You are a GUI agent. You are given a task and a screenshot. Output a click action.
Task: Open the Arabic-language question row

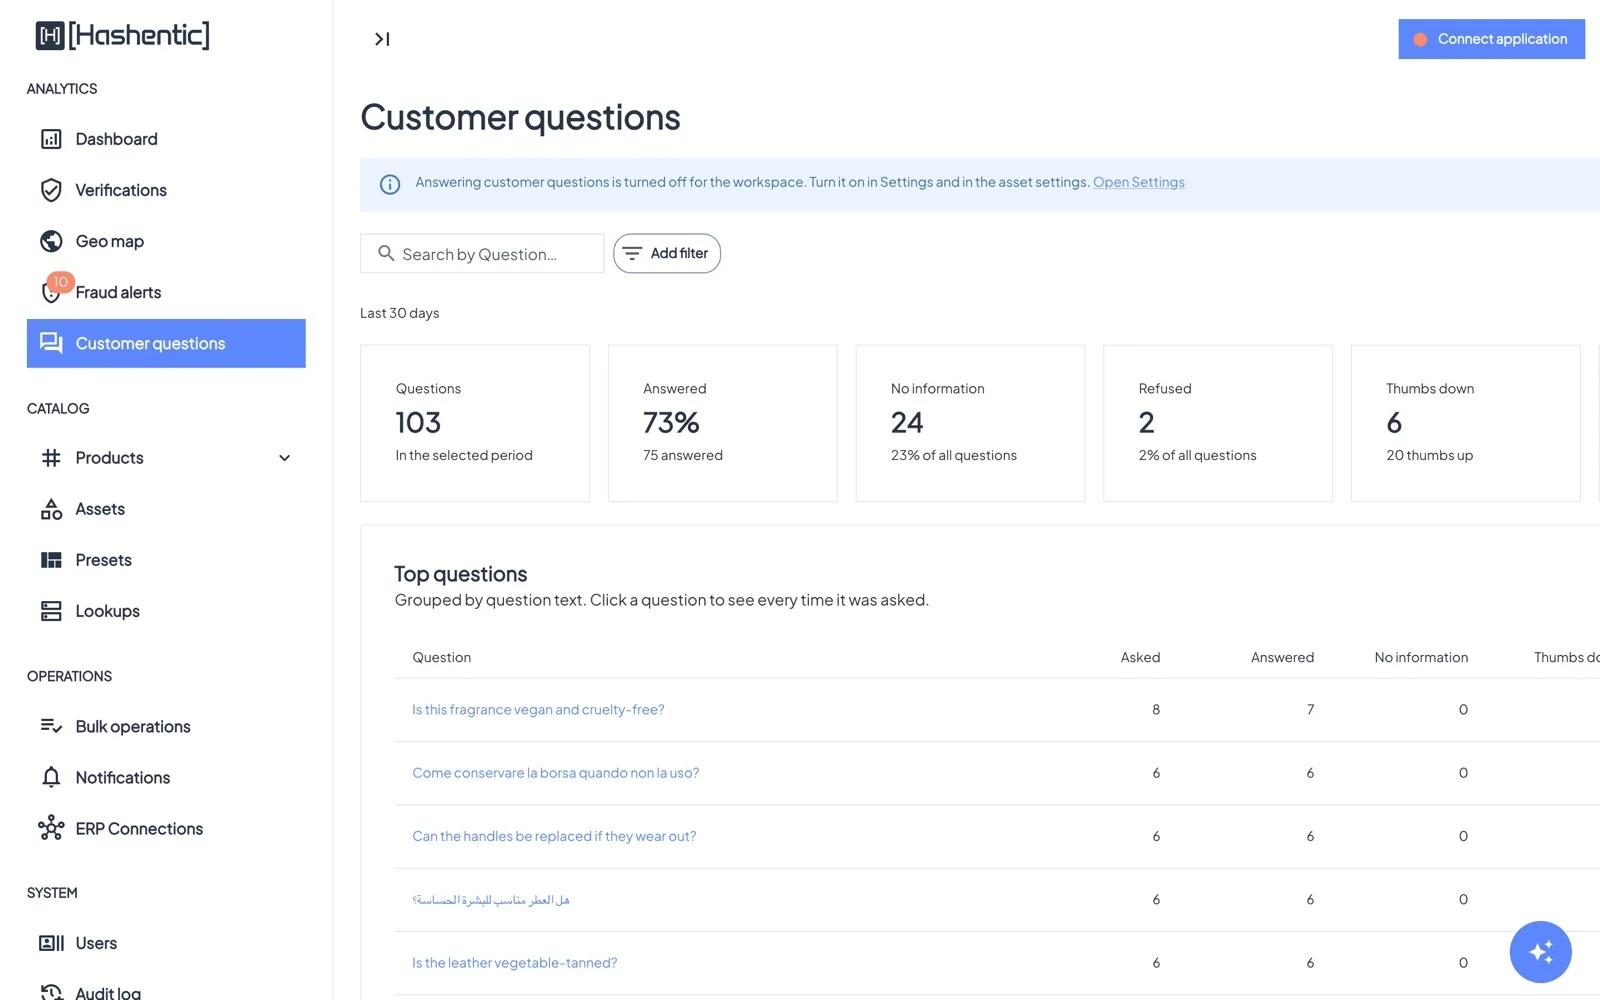pyautogui.click(x=997, y=900)
